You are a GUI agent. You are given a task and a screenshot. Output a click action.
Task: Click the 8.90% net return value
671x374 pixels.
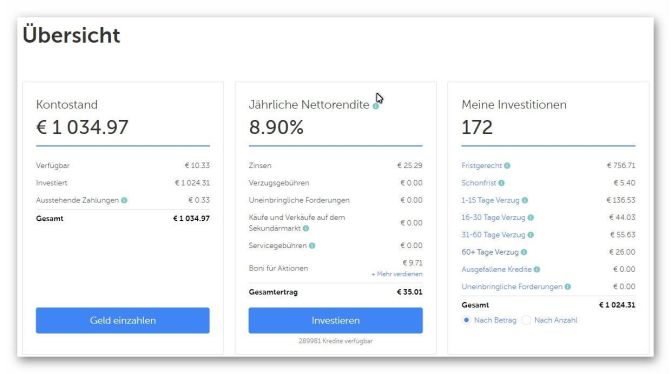(276, 127)
